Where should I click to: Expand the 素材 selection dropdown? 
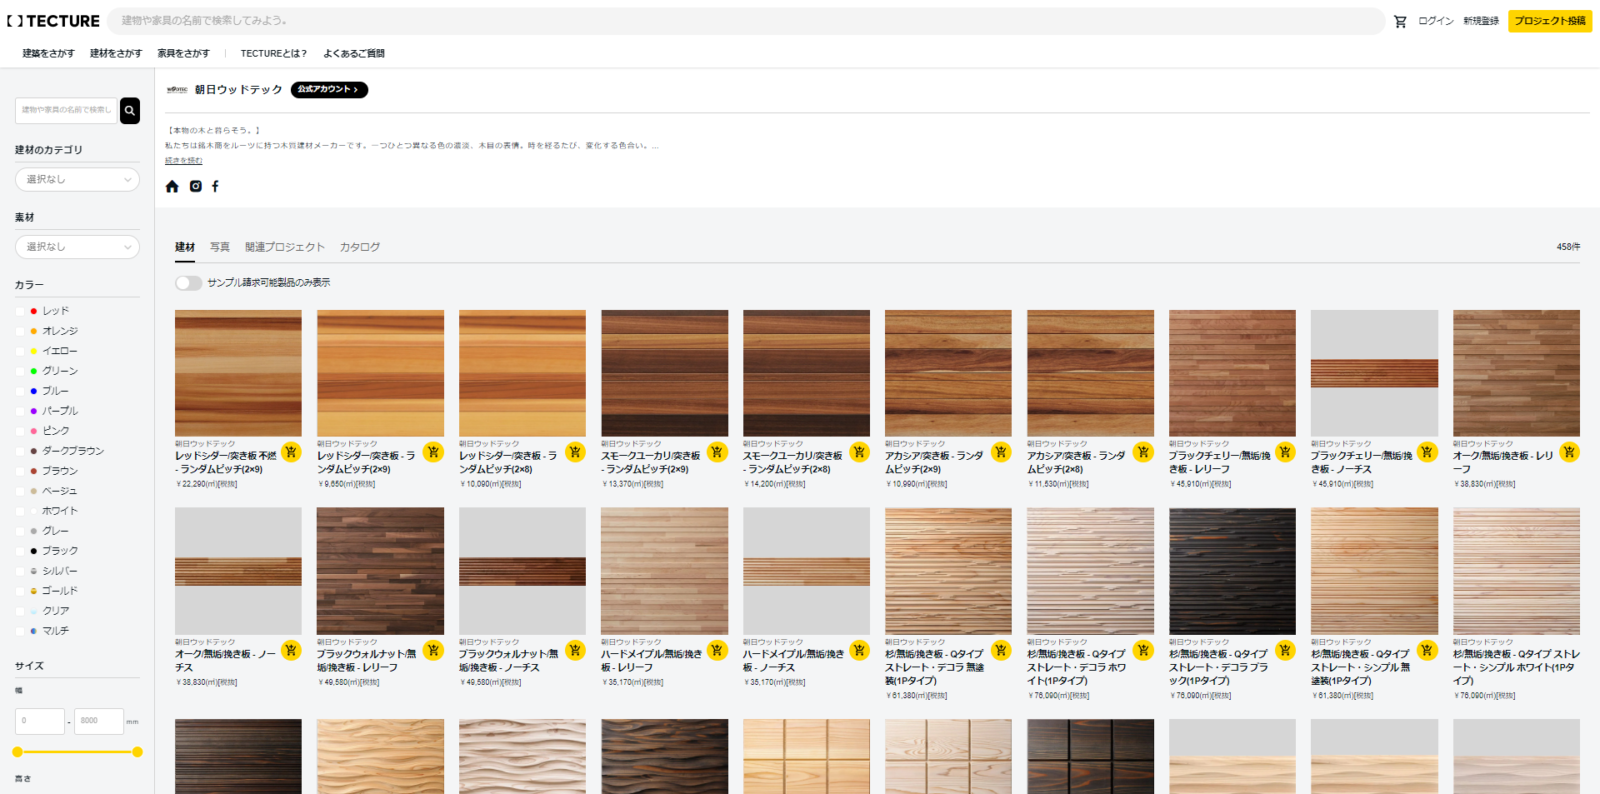click(x=77, y=246)
